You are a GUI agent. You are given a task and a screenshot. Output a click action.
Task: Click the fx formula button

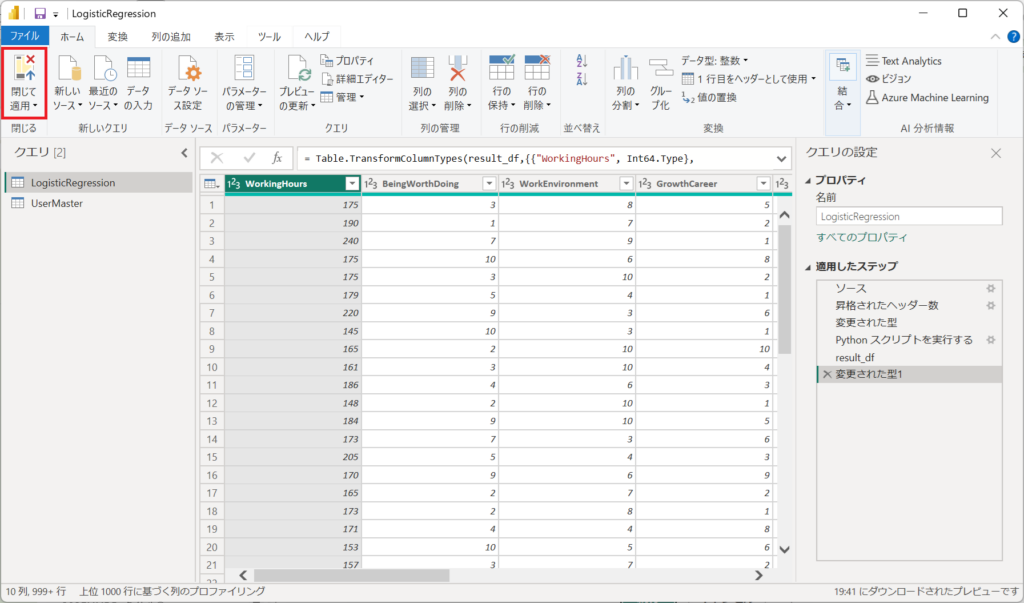click(278, 158)
